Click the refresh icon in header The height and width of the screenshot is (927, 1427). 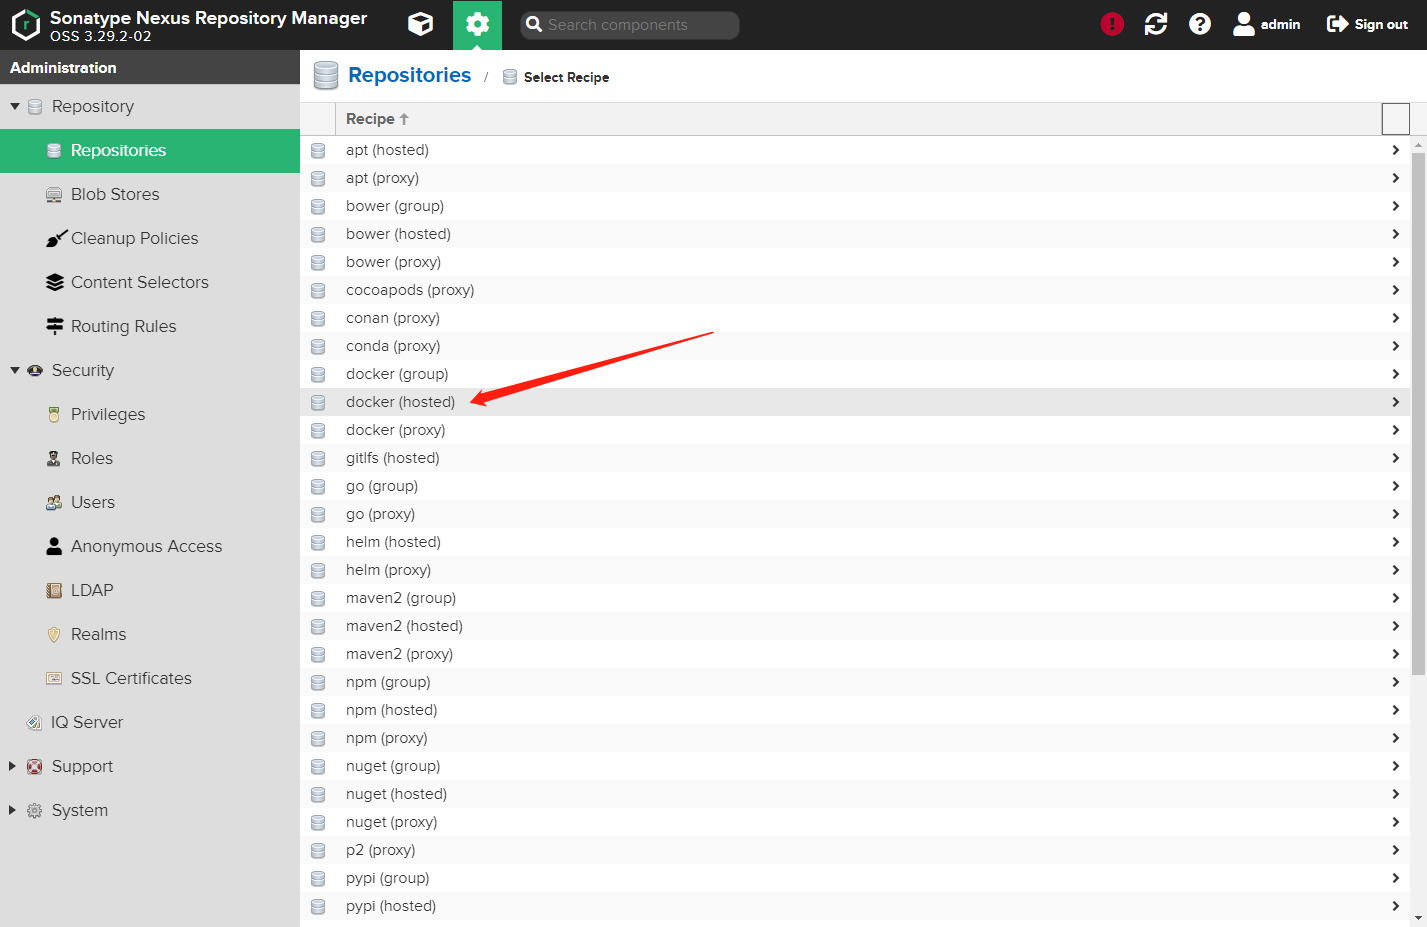1156,24
